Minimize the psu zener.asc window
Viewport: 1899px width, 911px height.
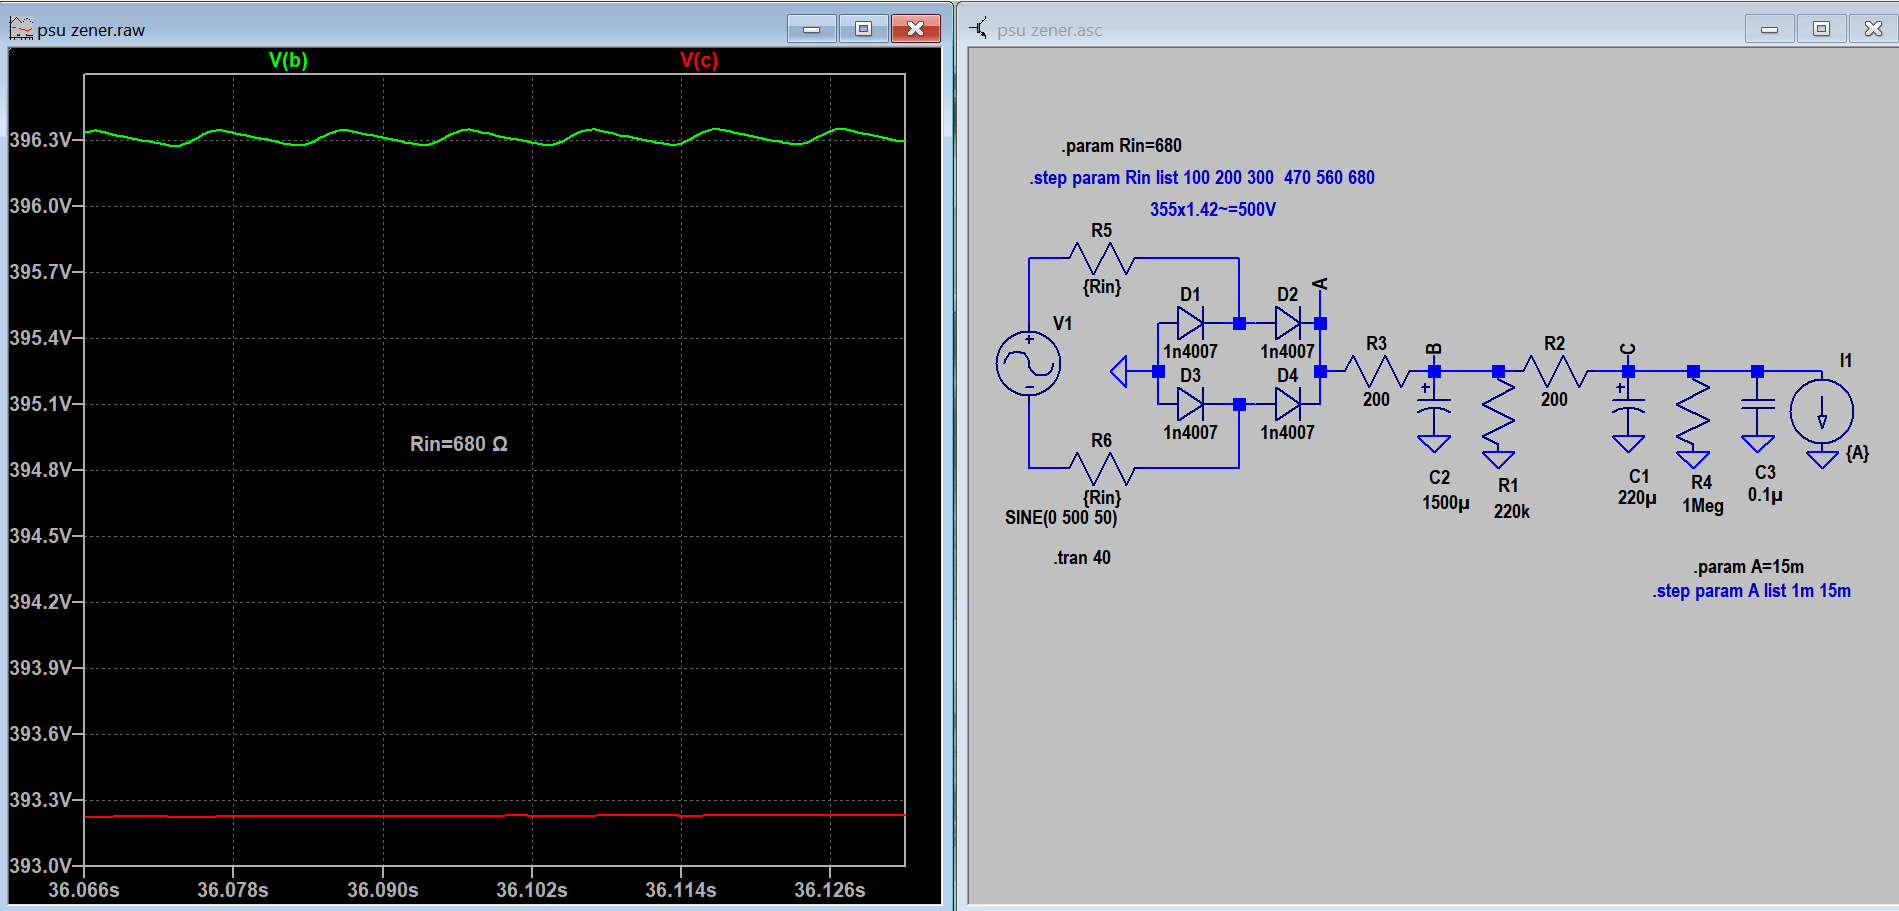[1769, 29]
